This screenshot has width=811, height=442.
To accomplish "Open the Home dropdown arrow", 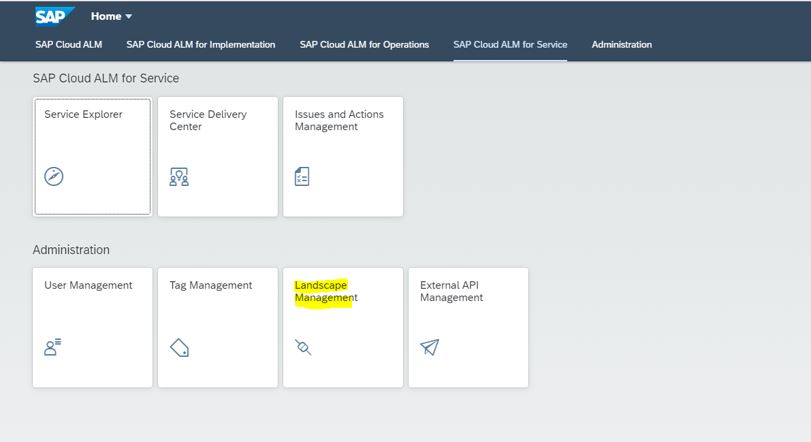I will click(x=129, y=17).
